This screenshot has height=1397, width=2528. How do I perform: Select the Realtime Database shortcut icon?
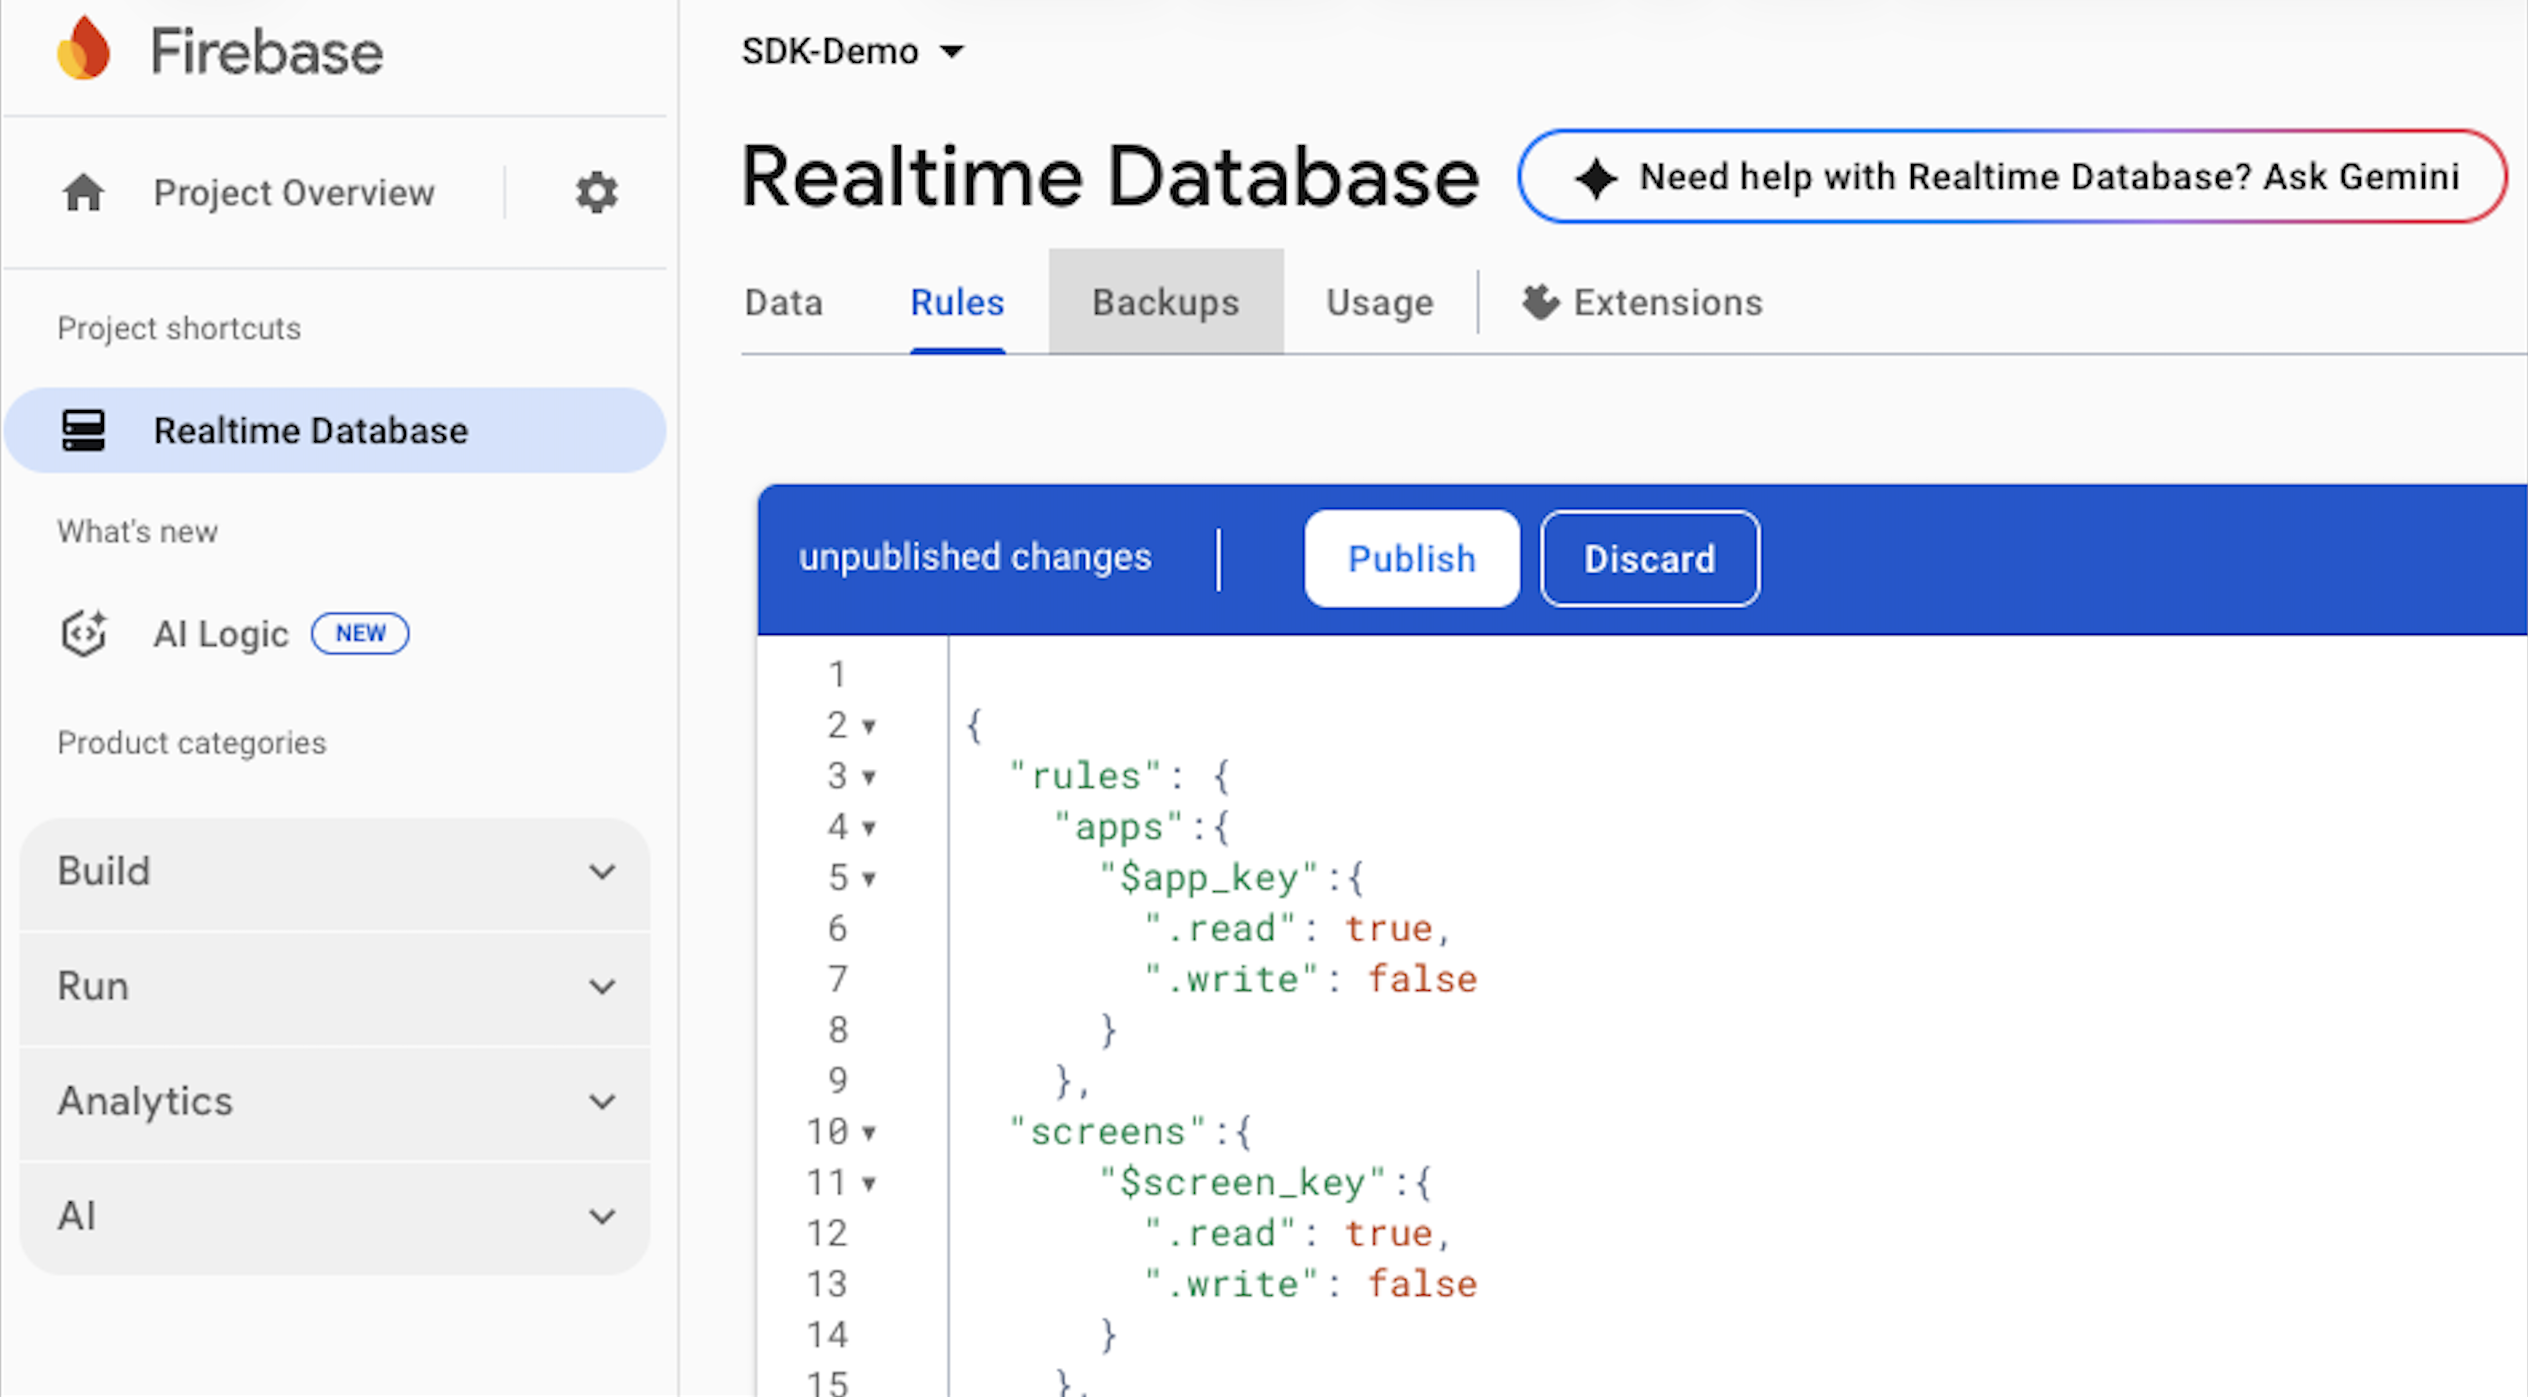(84, 430)
